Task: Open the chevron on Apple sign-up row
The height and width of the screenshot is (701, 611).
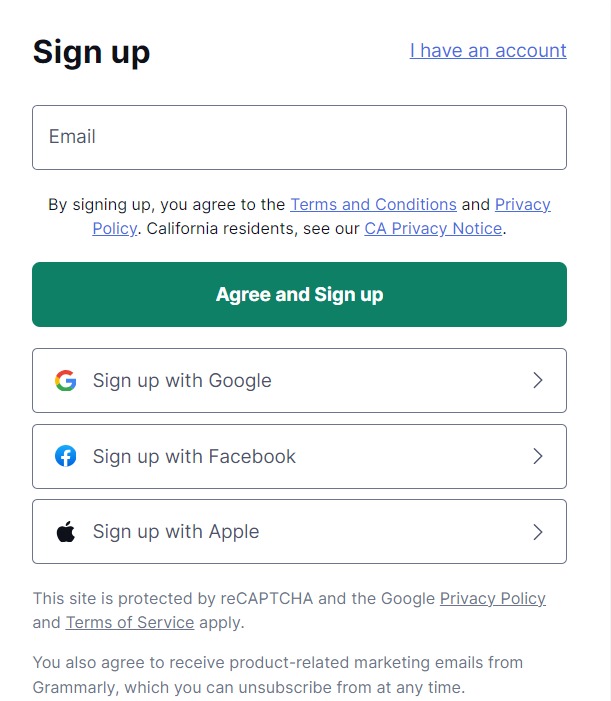Action: pyautogui.click(x=538, y=532)
